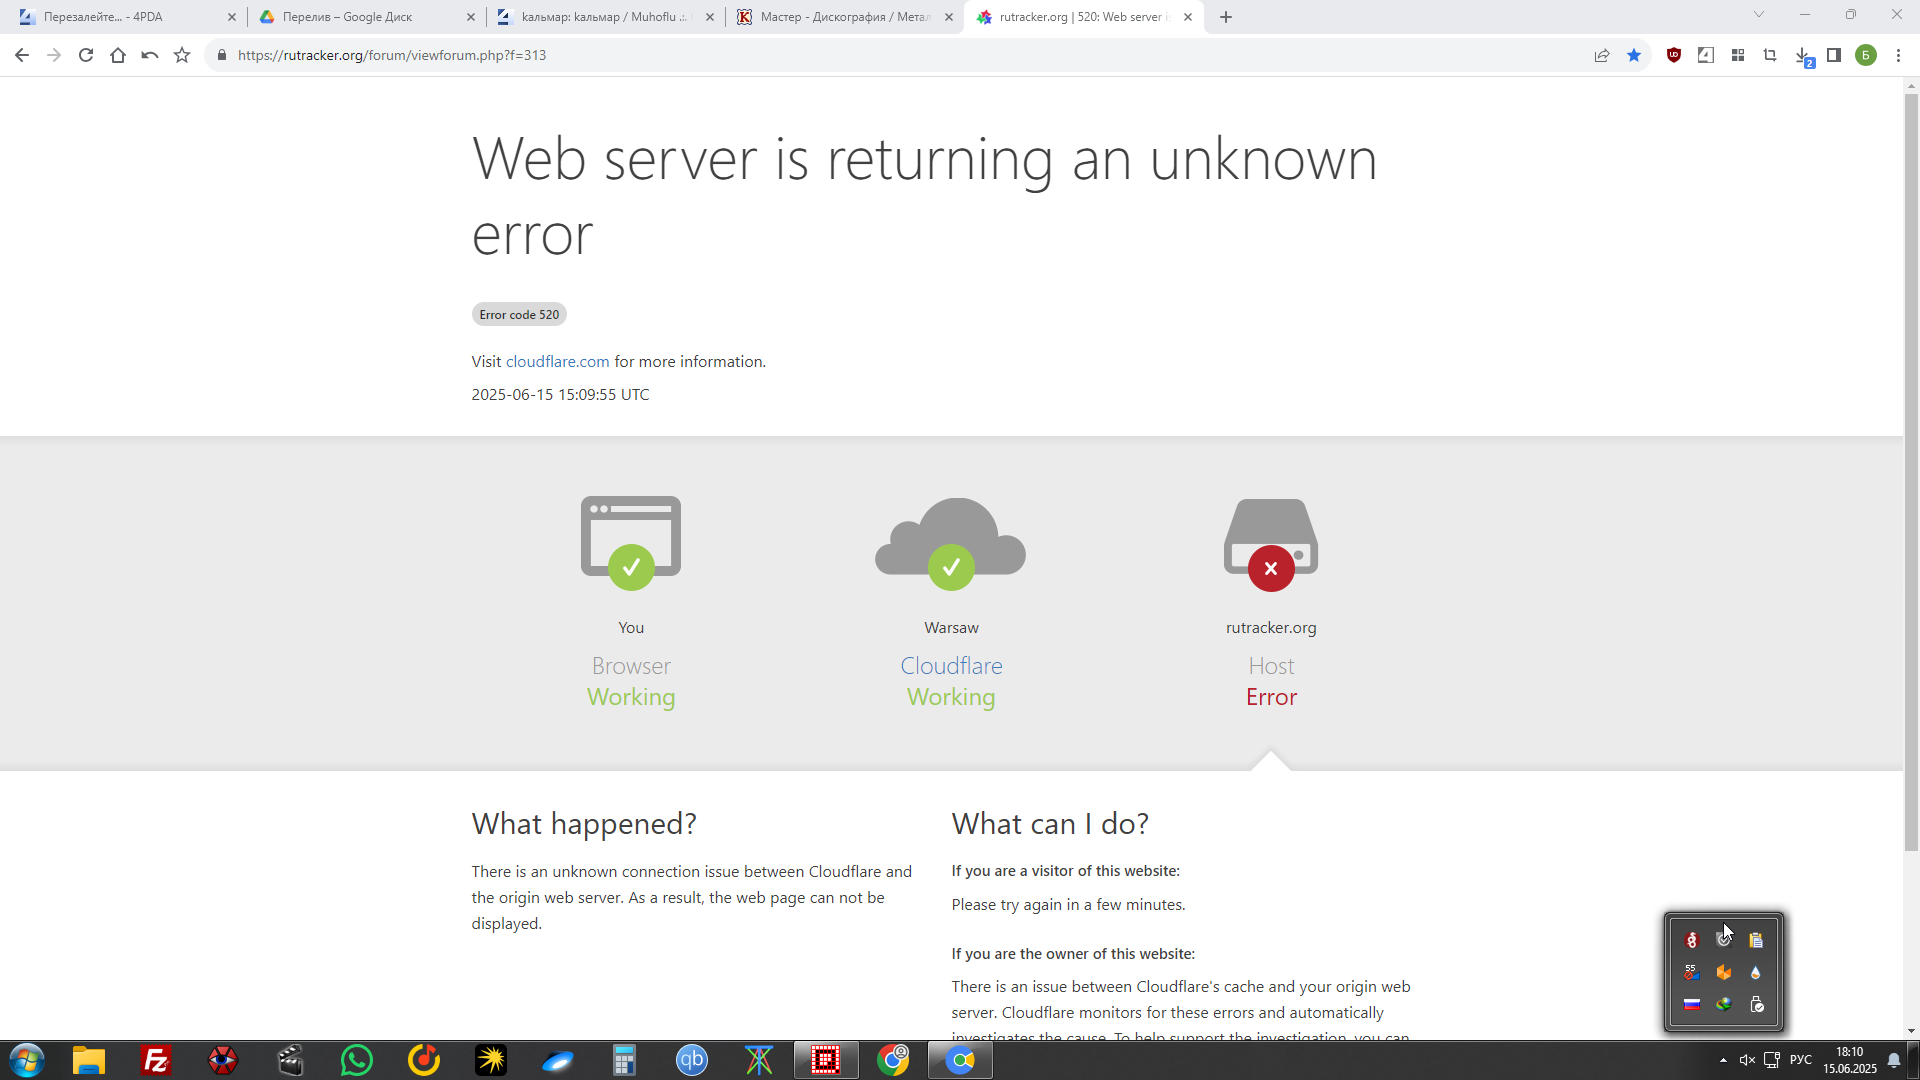Image resolution: width=1920 pixels, height=1080 pixels.
Task: Go forward with the forward arrow
Action: pos(54,55)
